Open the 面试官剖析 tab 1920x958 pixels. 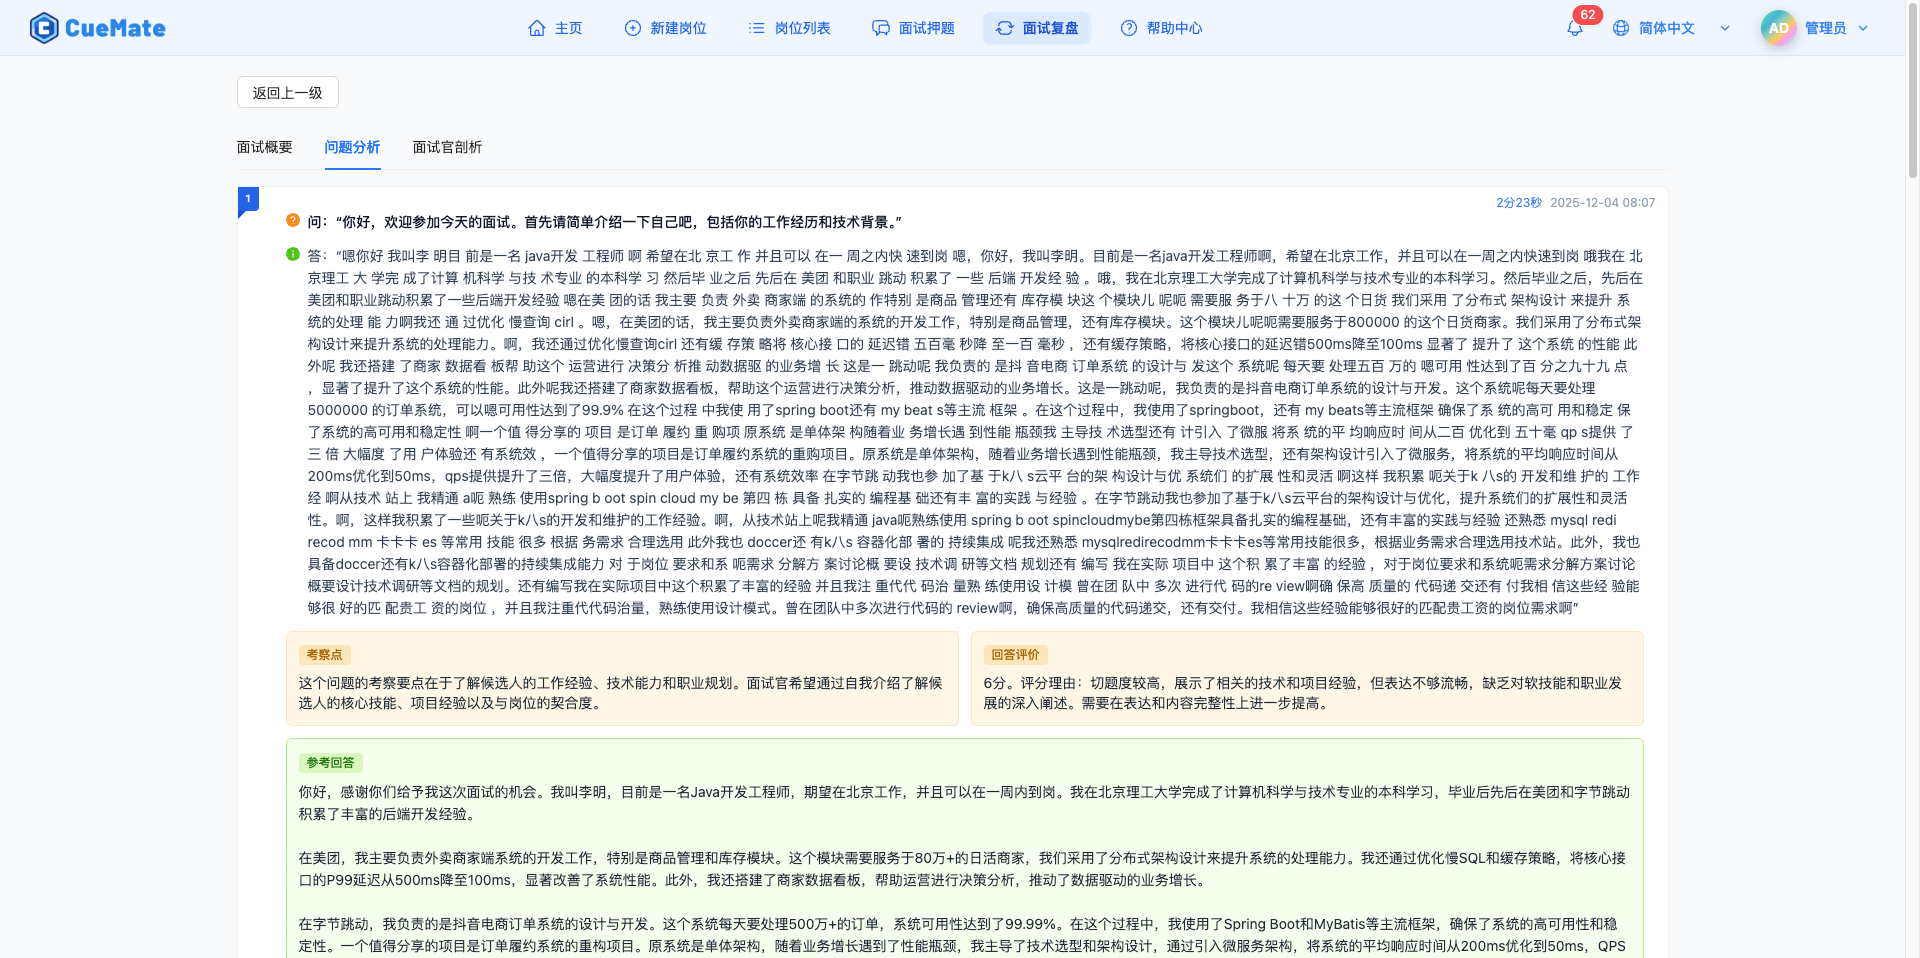[x=446, y=147]
